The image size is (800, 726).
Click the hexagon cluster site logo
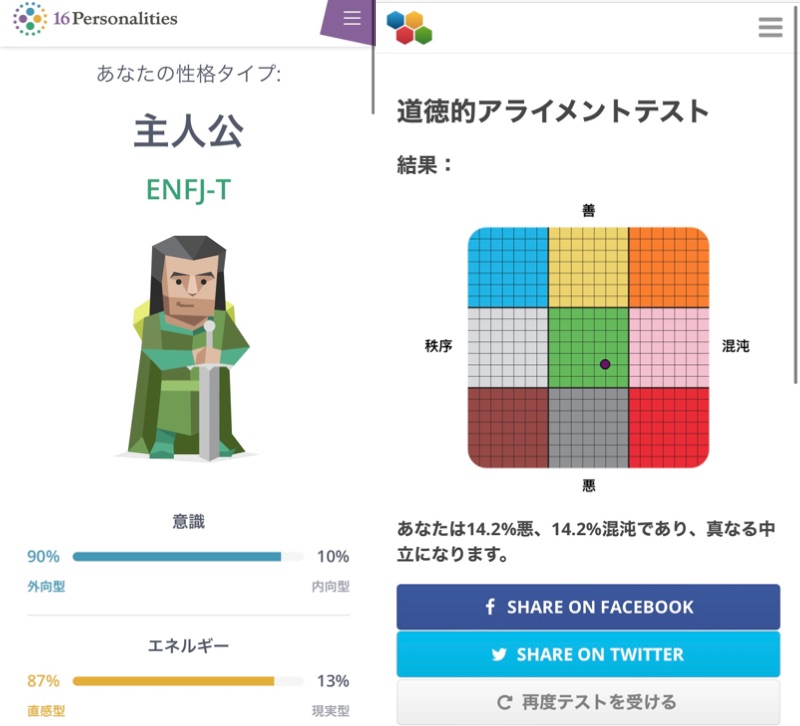[409, 27]
